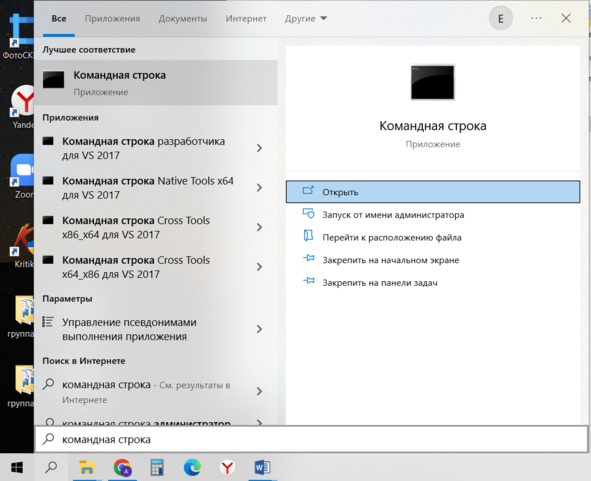Click Перейти к расположению файла

pos(392,237)
